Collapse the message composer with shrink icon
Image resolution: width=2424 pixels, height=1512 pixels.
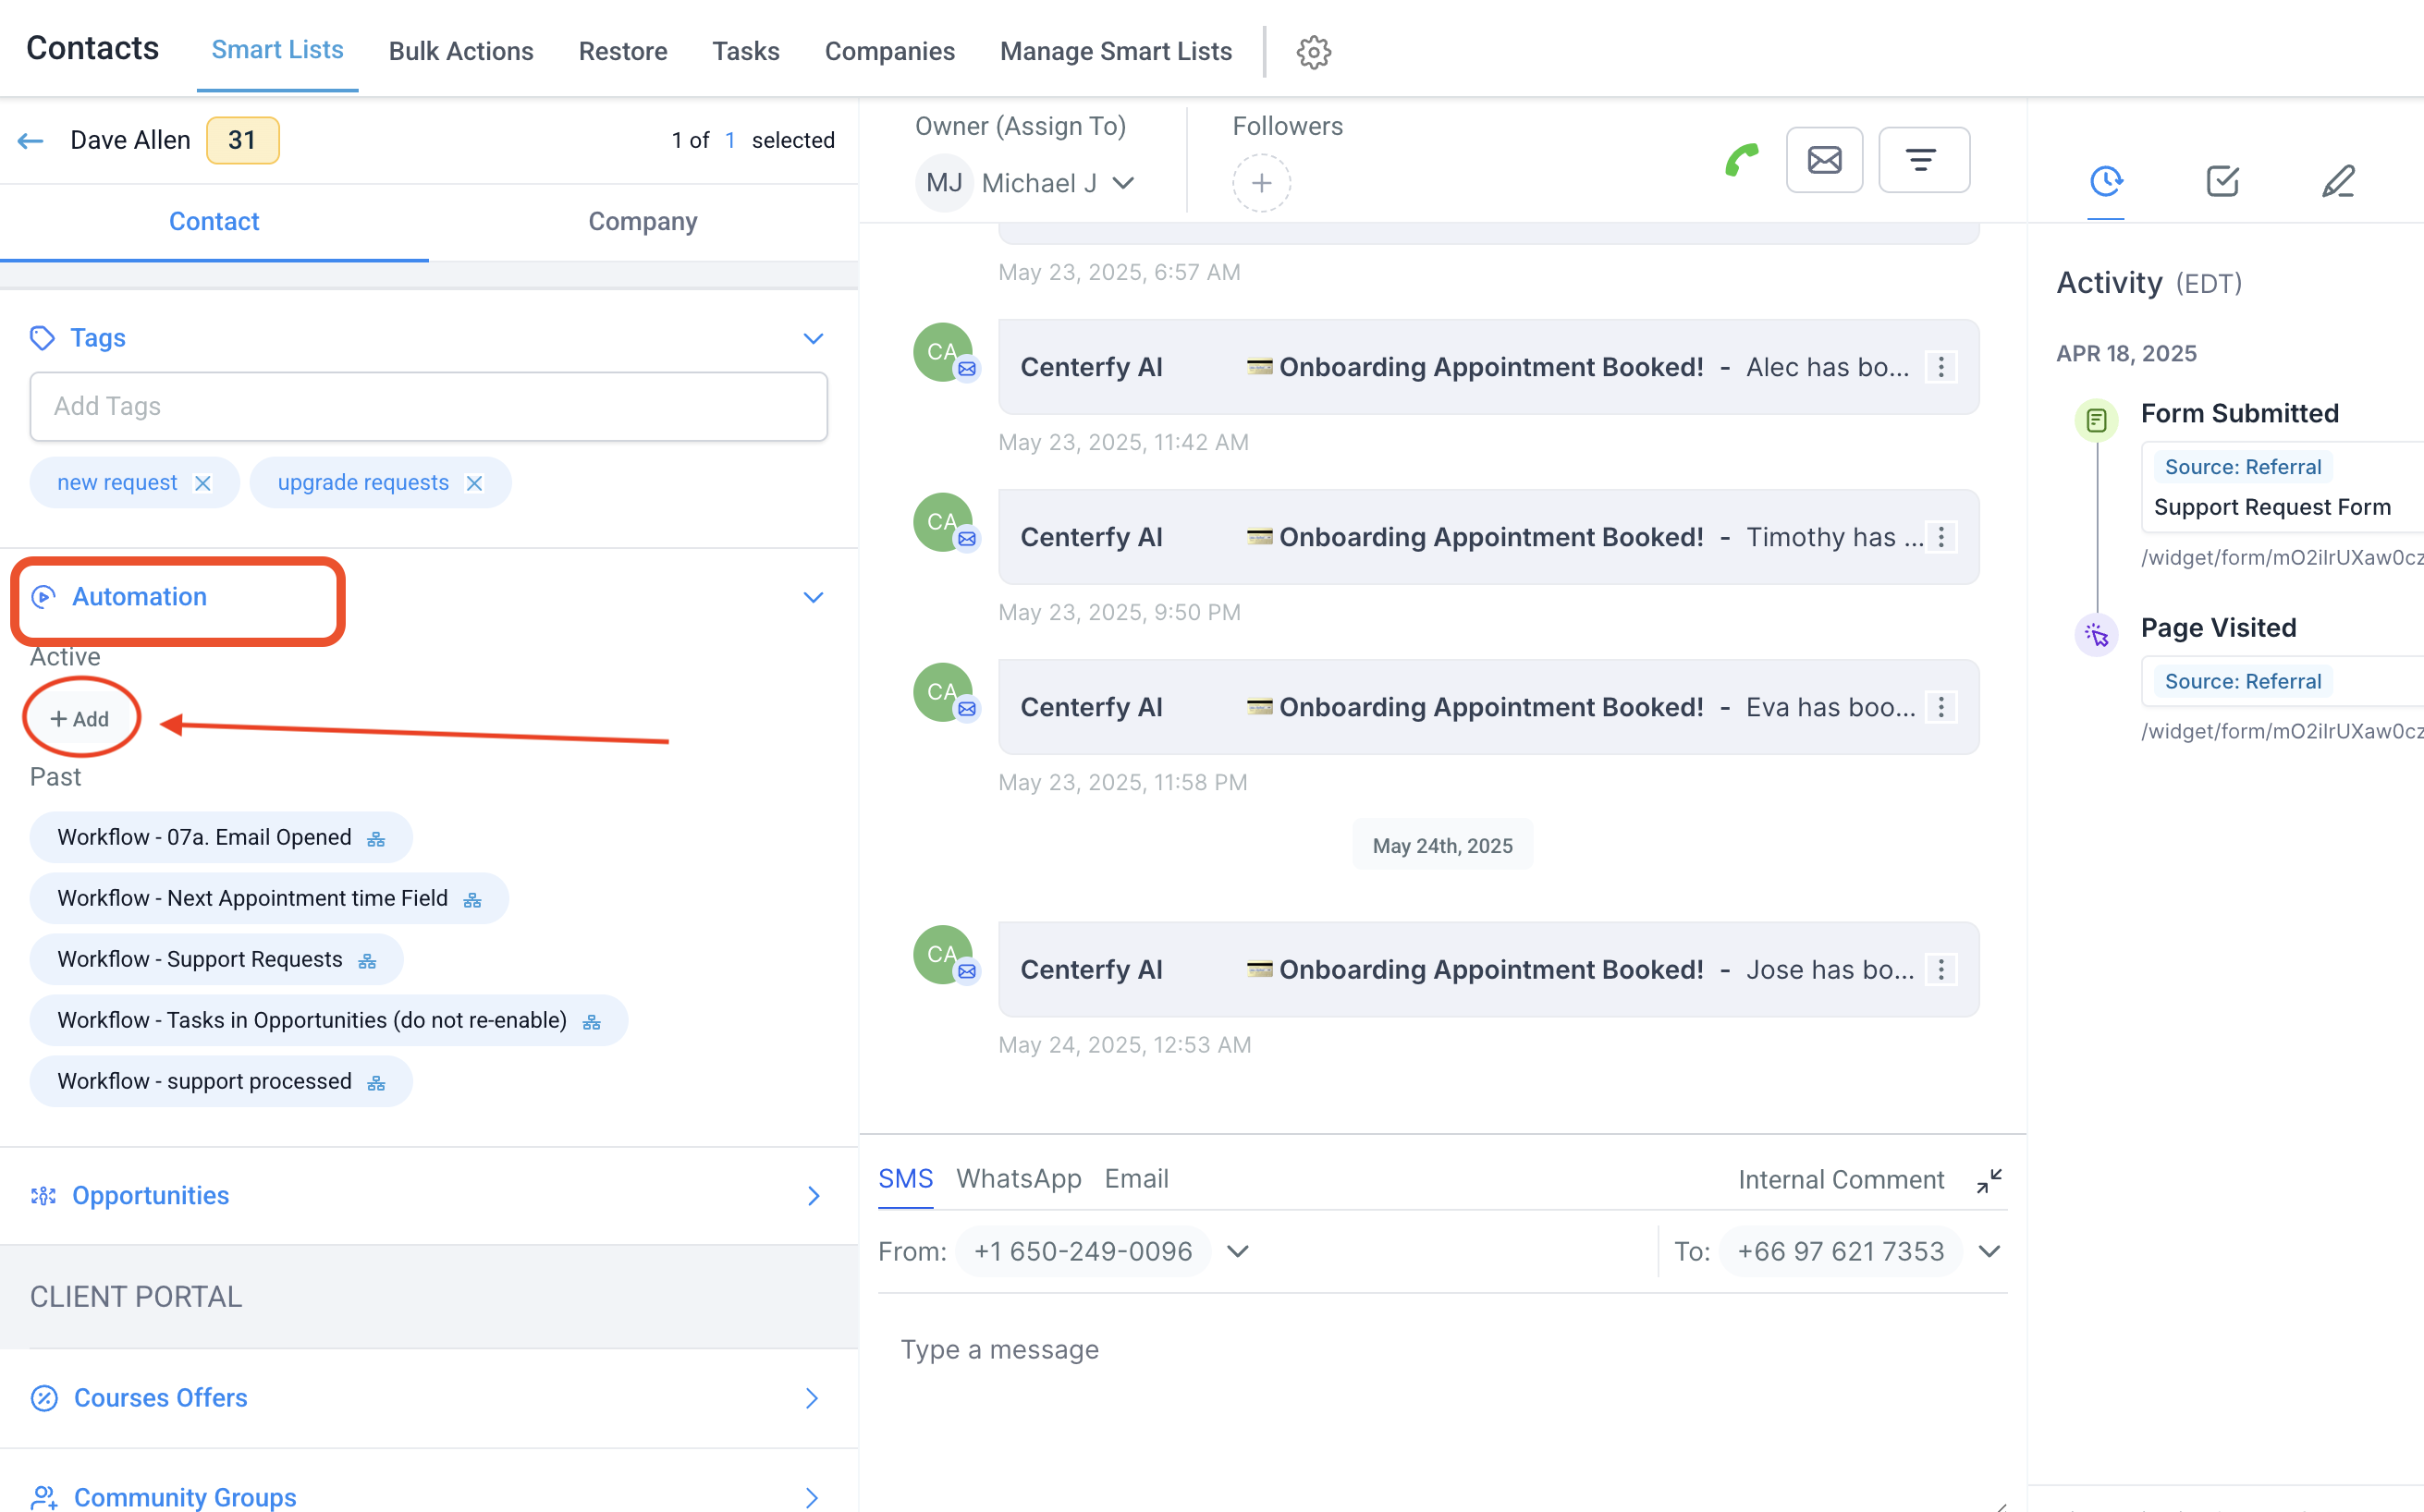[1988, 1180]
